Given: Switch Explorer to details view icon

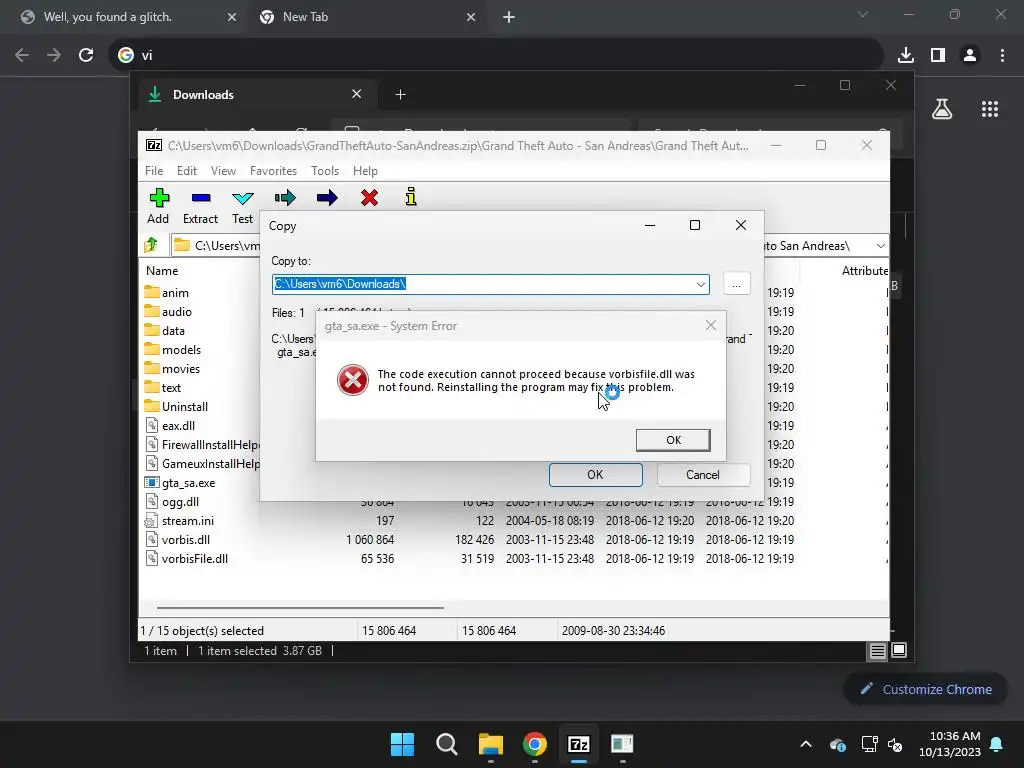Looking at the screenshot, I should point(877,650).
